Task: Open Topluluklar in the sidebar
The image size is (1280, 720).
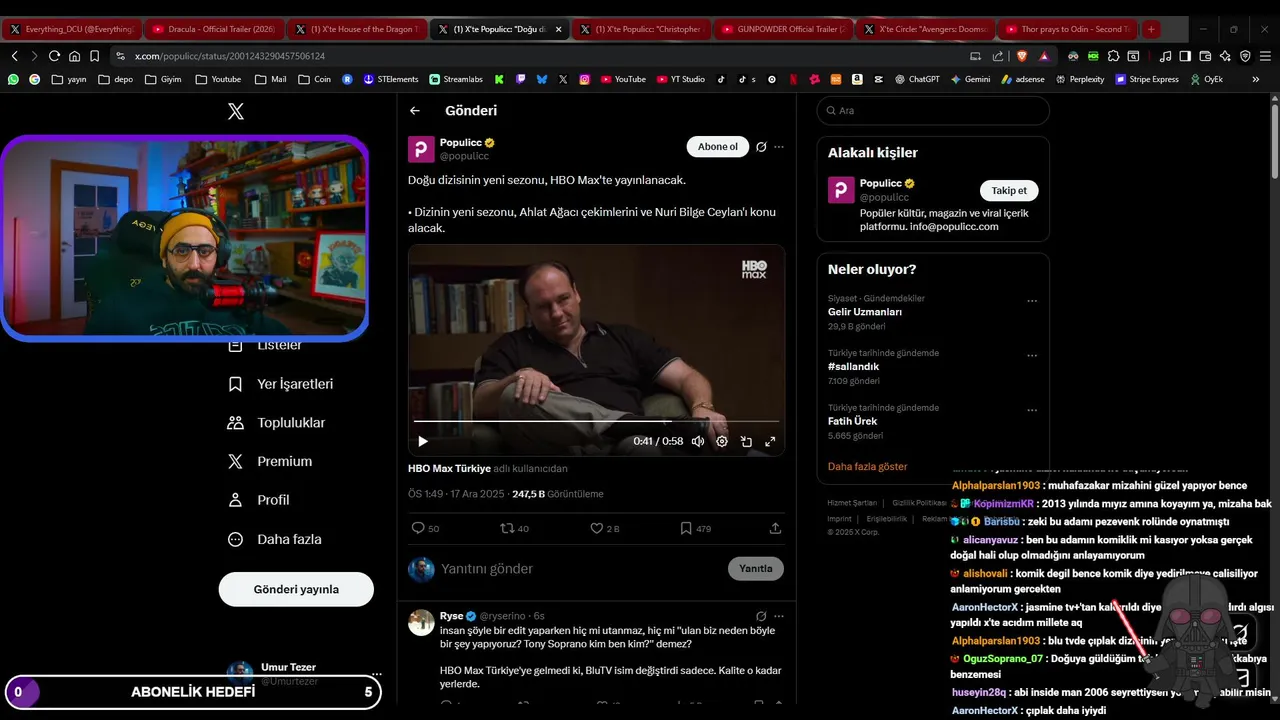Action: click(277, 423)
